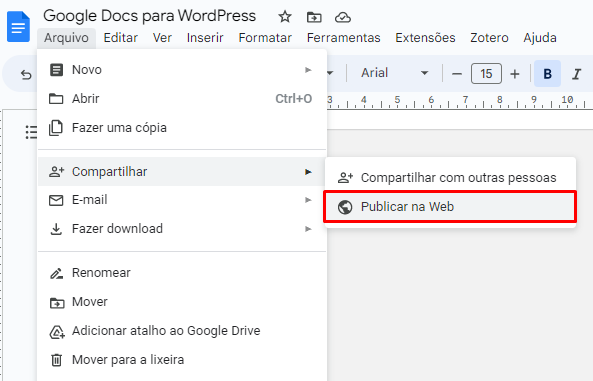Expand the Compartilhar submenu
The width and height of the screenshot is (593, 381).
[182, 171]
